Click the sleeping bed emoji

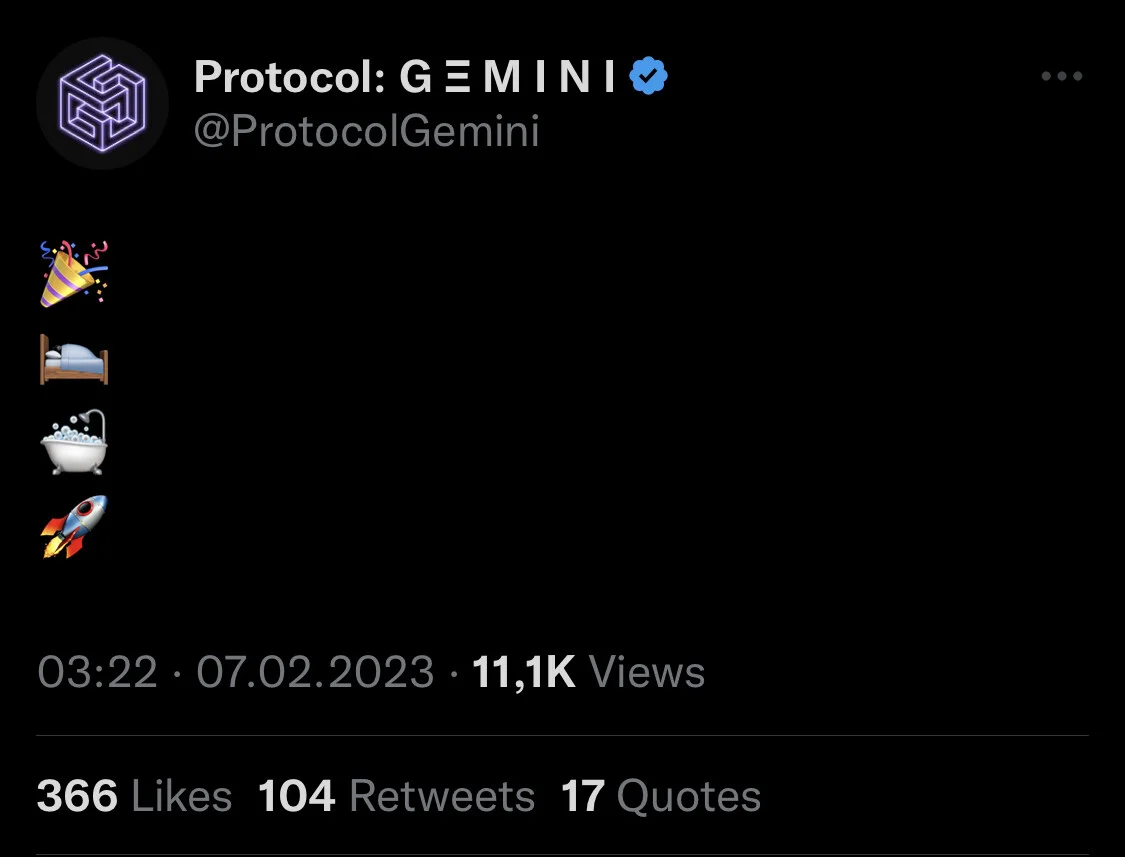point(74,360)
